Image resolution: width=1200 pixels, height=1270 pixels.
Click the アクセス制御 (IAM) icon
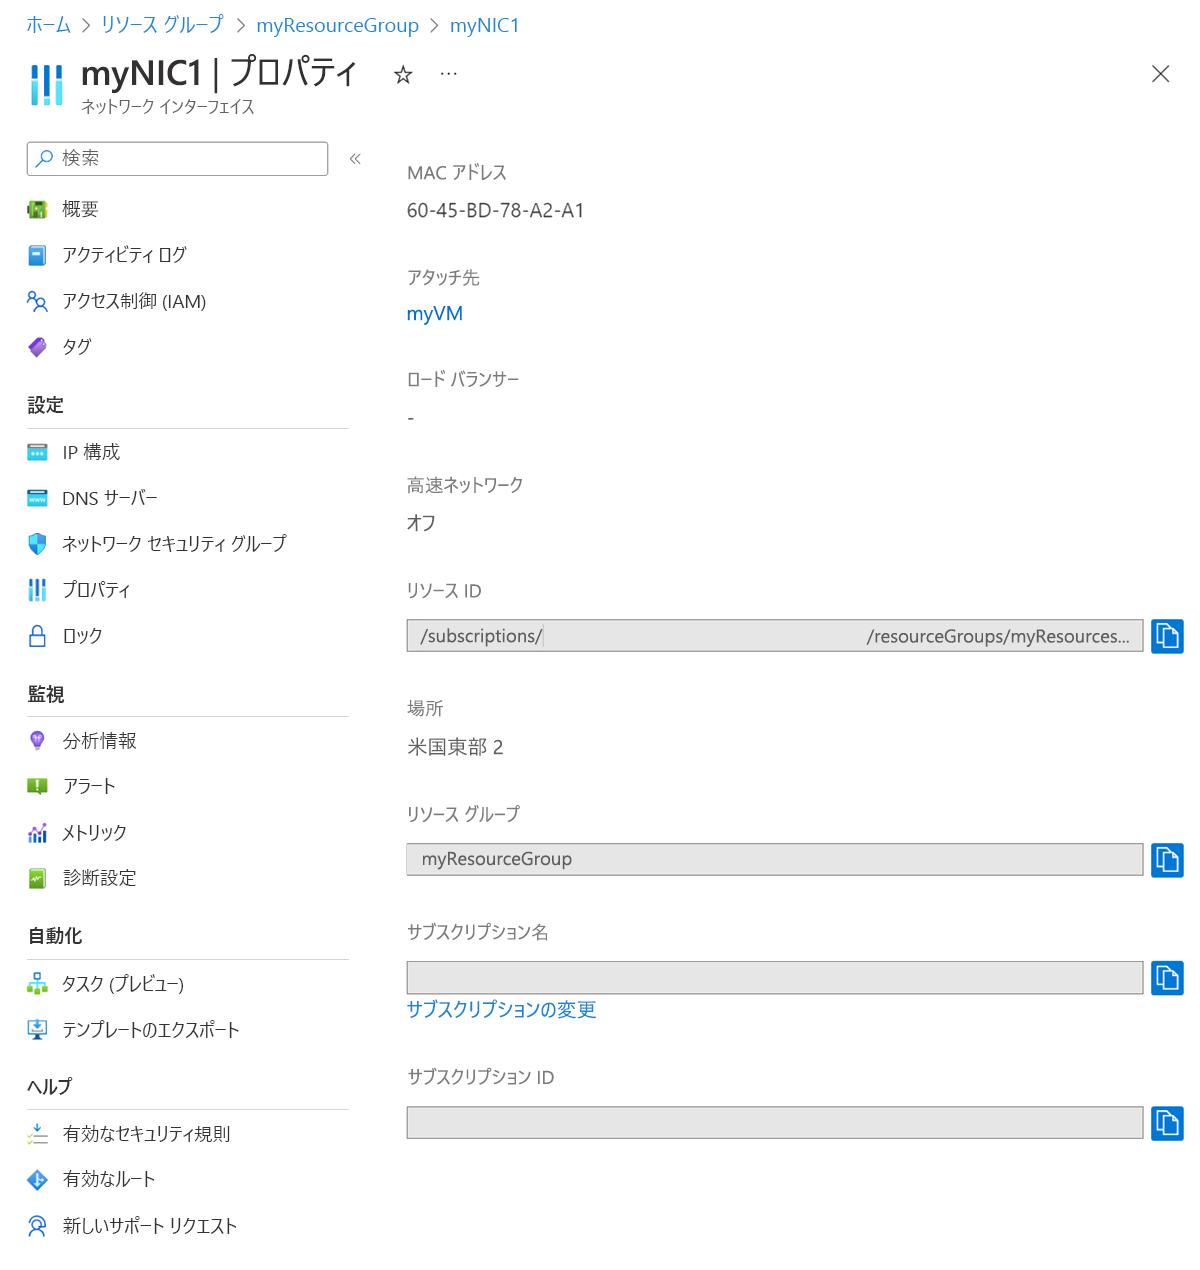click(37, 301)
